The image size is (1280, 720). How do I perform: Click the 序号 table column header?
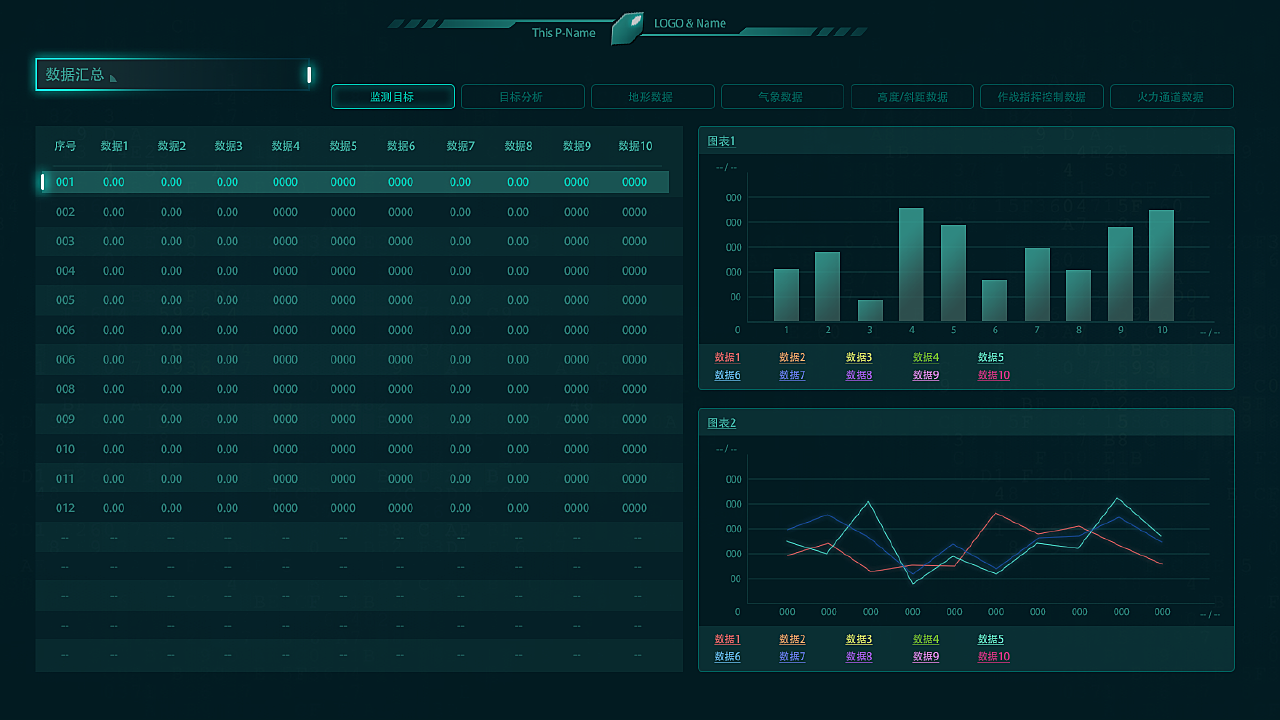tap(65, 146)
